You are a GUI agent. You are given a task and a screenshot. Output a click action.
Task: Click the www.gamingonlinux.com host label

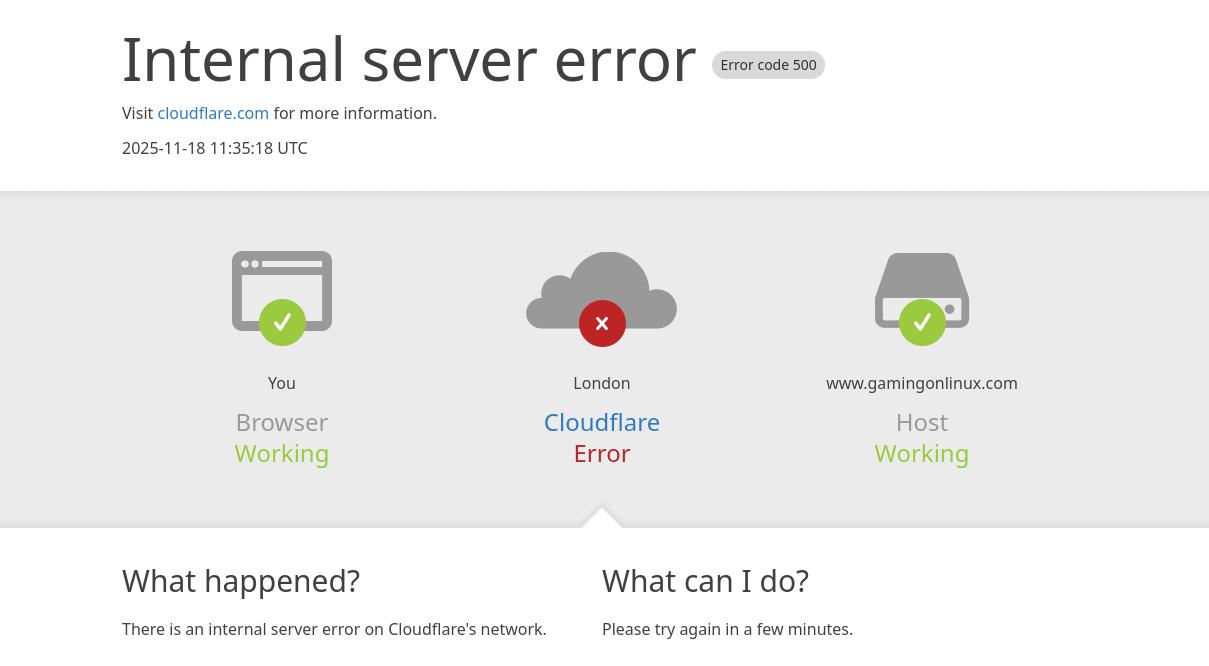[x=921, y=383]
